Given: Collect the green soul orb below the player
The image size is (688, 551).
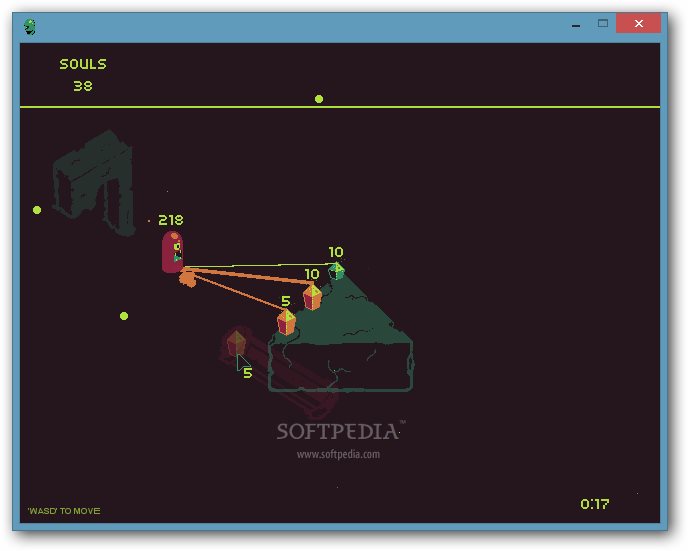Looking at the screenshot, I should [x=124, y=316].
